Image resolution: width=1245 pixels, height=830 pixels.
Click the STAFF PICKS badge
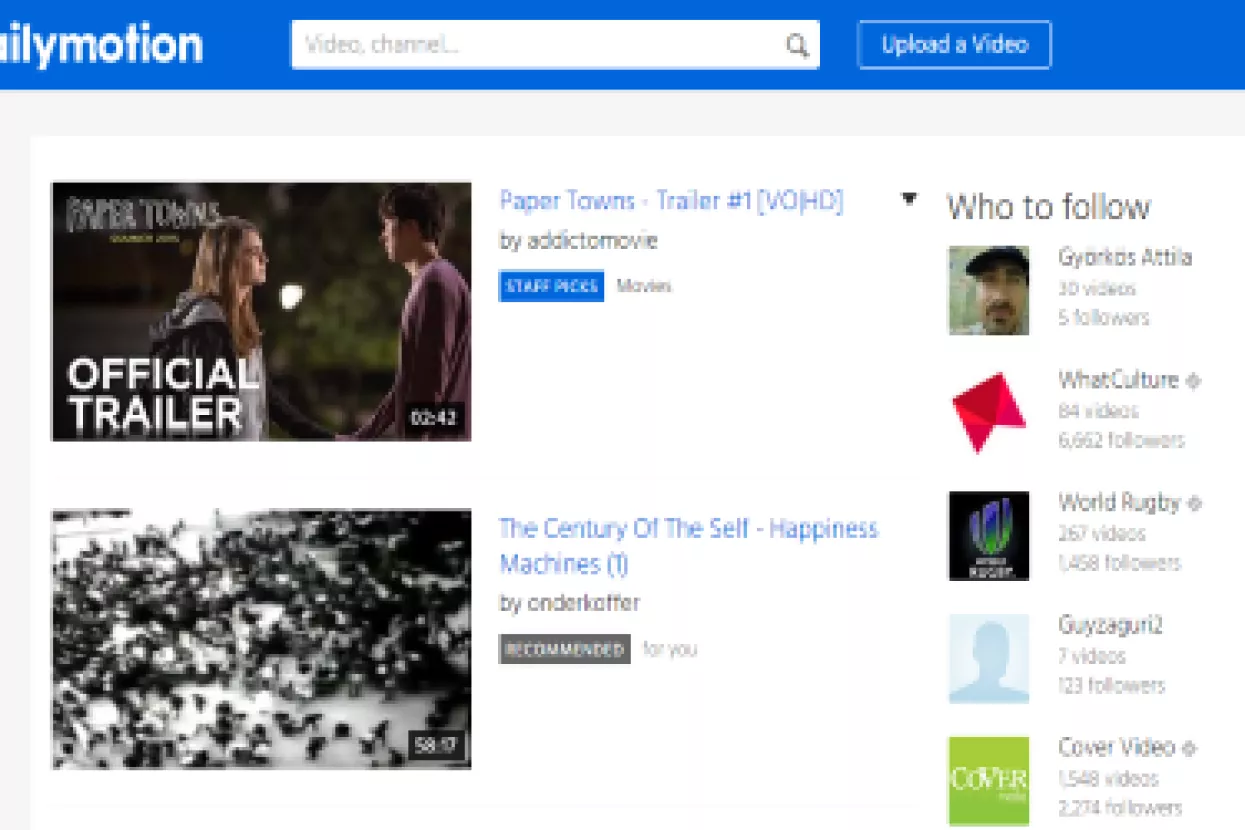click(x=551, y=286)
